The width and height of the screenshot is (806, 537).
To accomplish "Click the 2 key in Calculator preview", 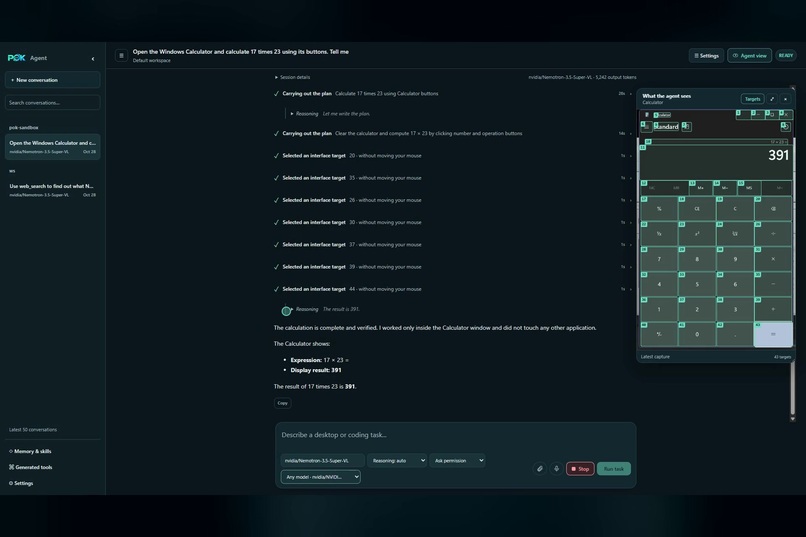I will point(697,309).
